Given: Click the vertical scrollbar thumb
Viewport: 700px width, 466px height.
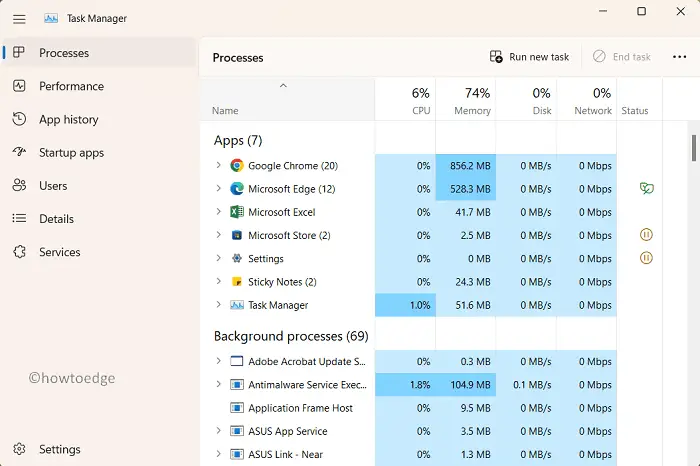Looking at the screenshot, I should (694, 148).
